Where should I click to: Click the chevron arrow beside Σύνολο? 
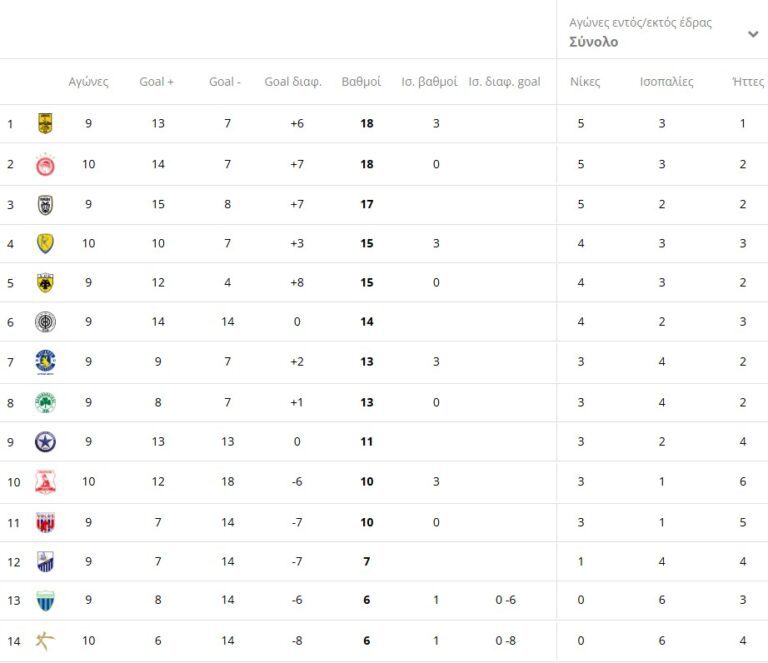pos(752,34)
